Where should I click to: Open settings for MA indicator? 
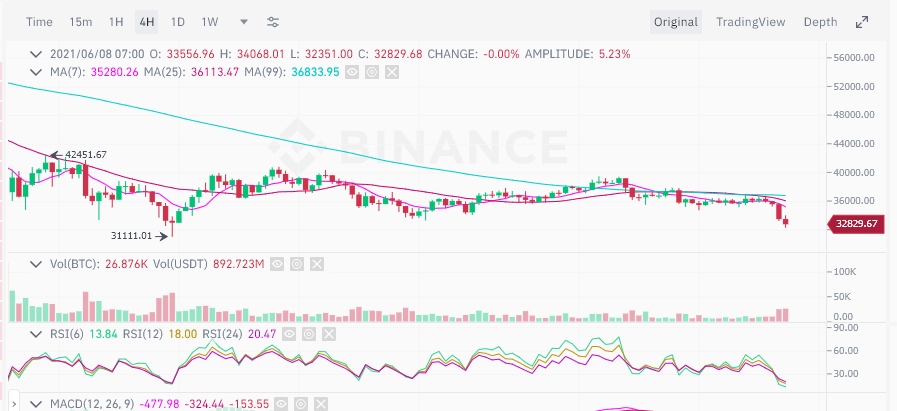[371, 72]
